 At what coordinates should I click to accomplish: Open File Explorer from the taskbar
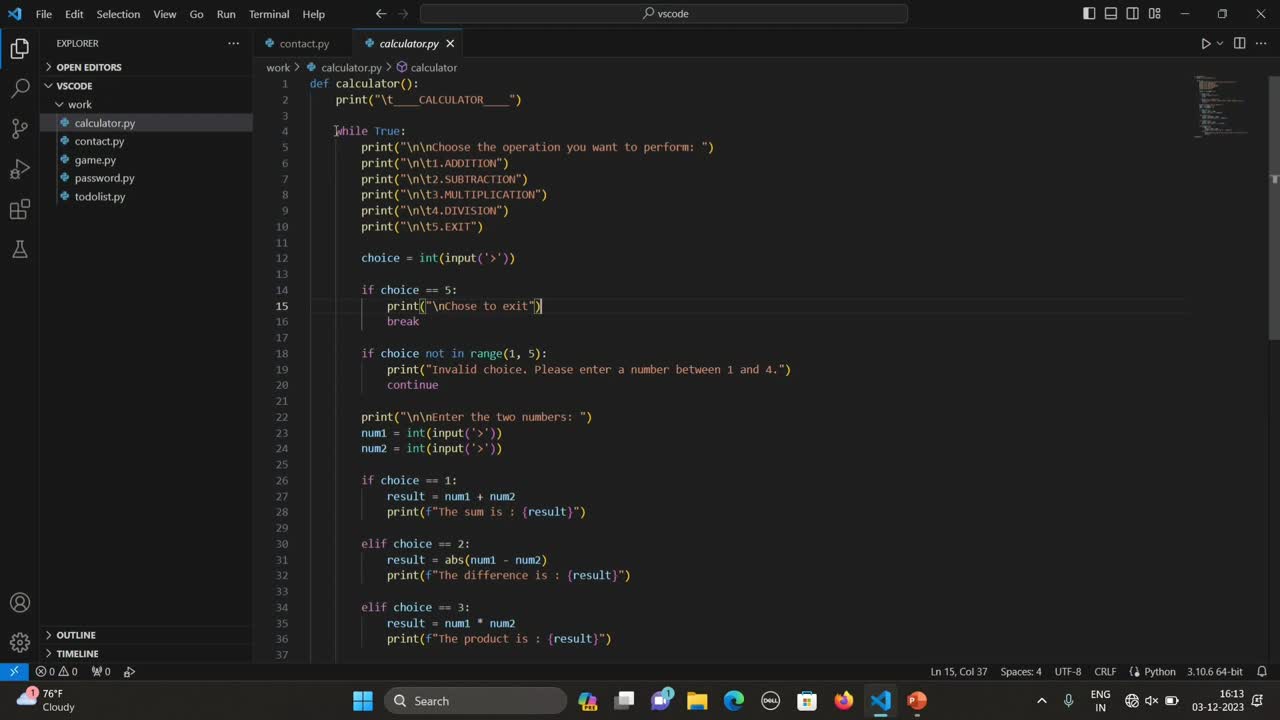pos(697,701)
